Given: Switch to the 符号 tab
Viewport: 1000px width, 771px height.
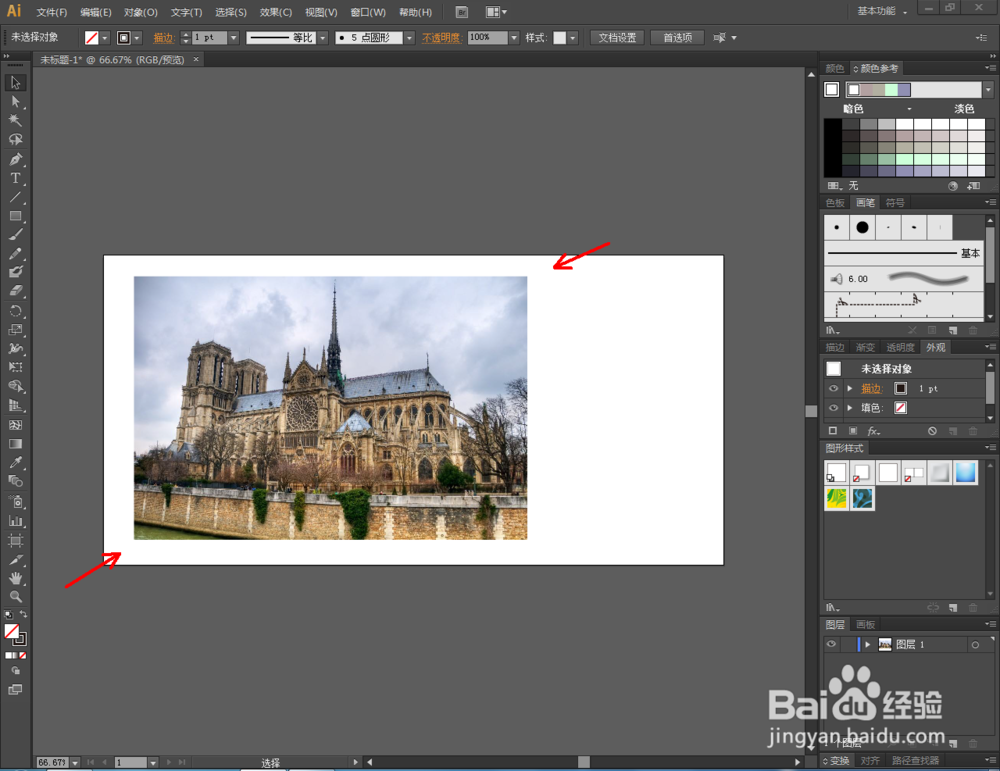Looking at the screenshot, I should tap(895, 203).
